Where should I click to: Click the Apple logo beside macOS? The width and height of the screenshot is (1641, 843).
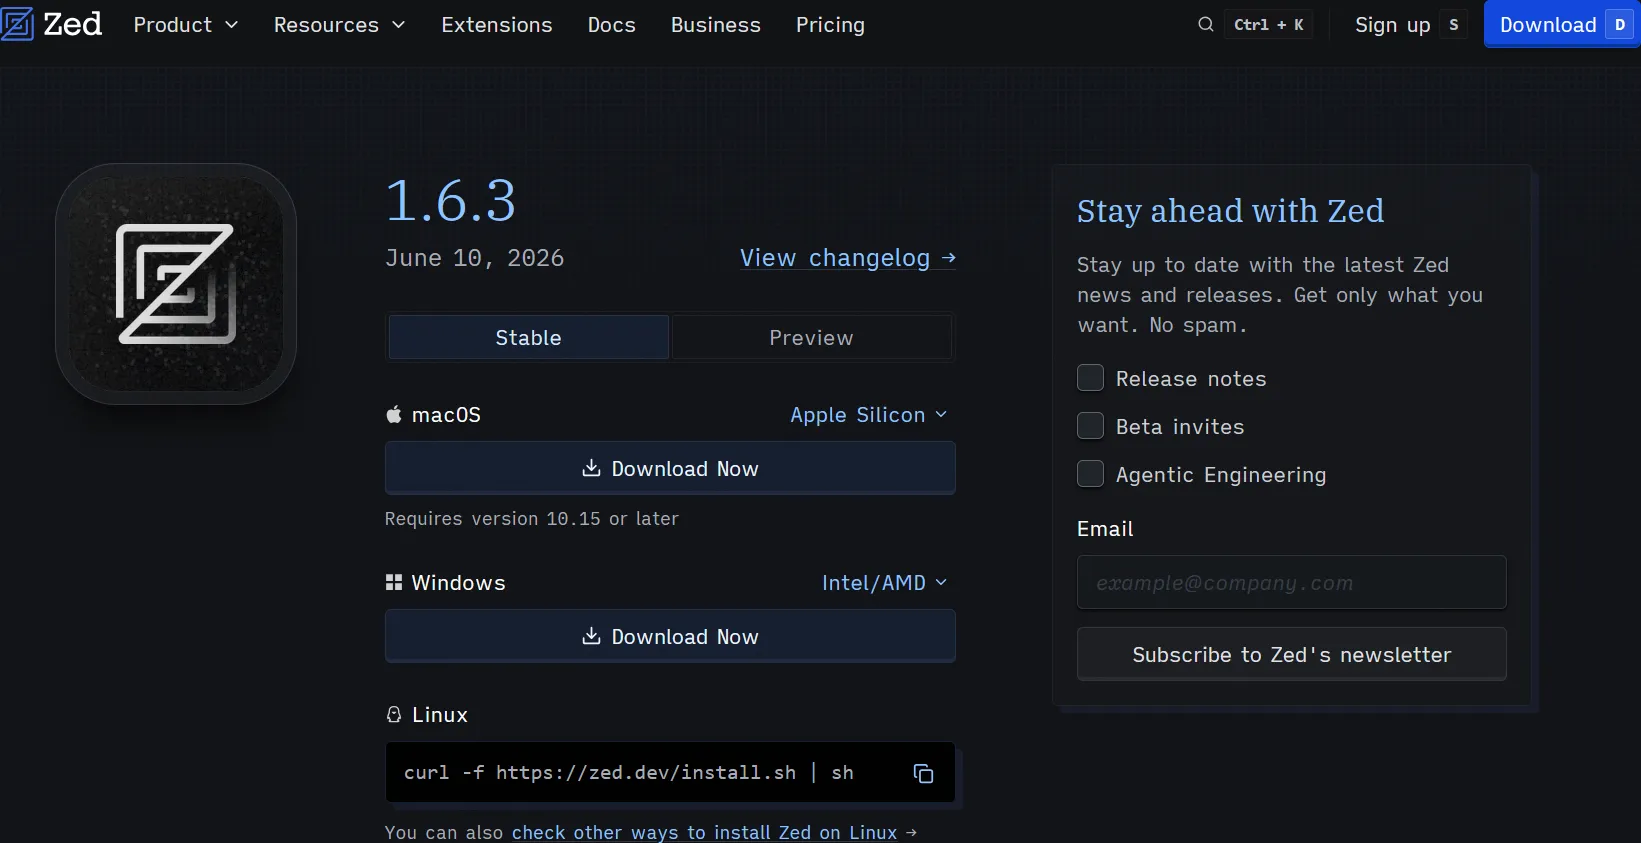pos(394,415)
